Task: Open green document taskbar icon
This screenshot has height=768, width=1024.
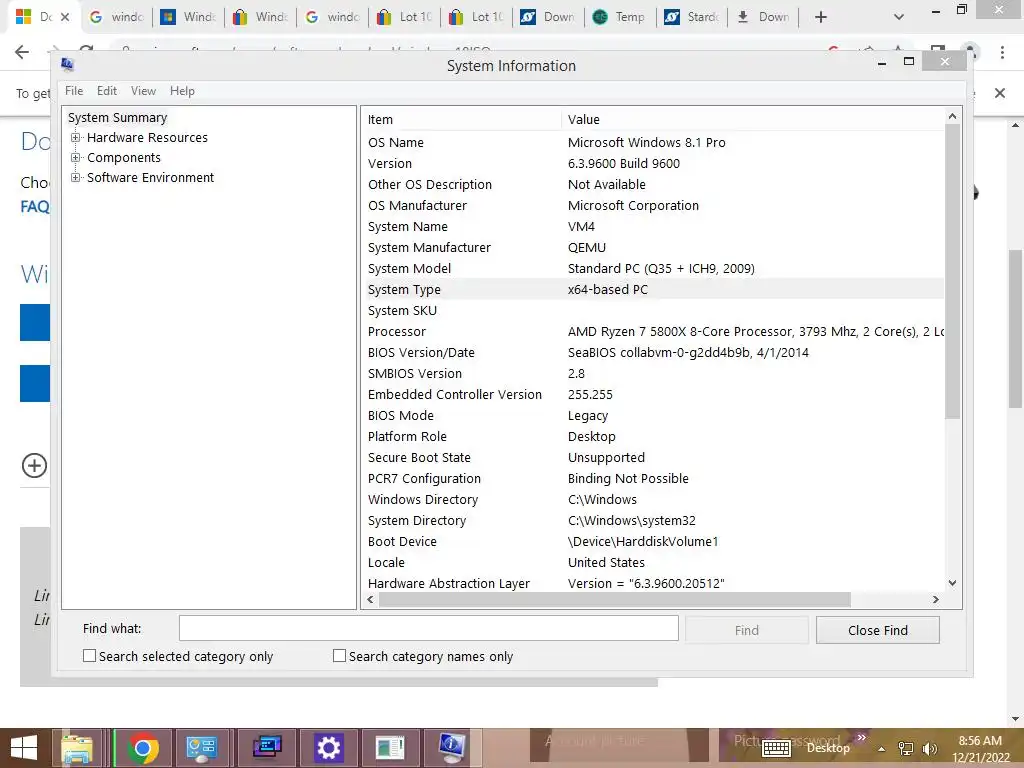Action: (x=390, y=748)
